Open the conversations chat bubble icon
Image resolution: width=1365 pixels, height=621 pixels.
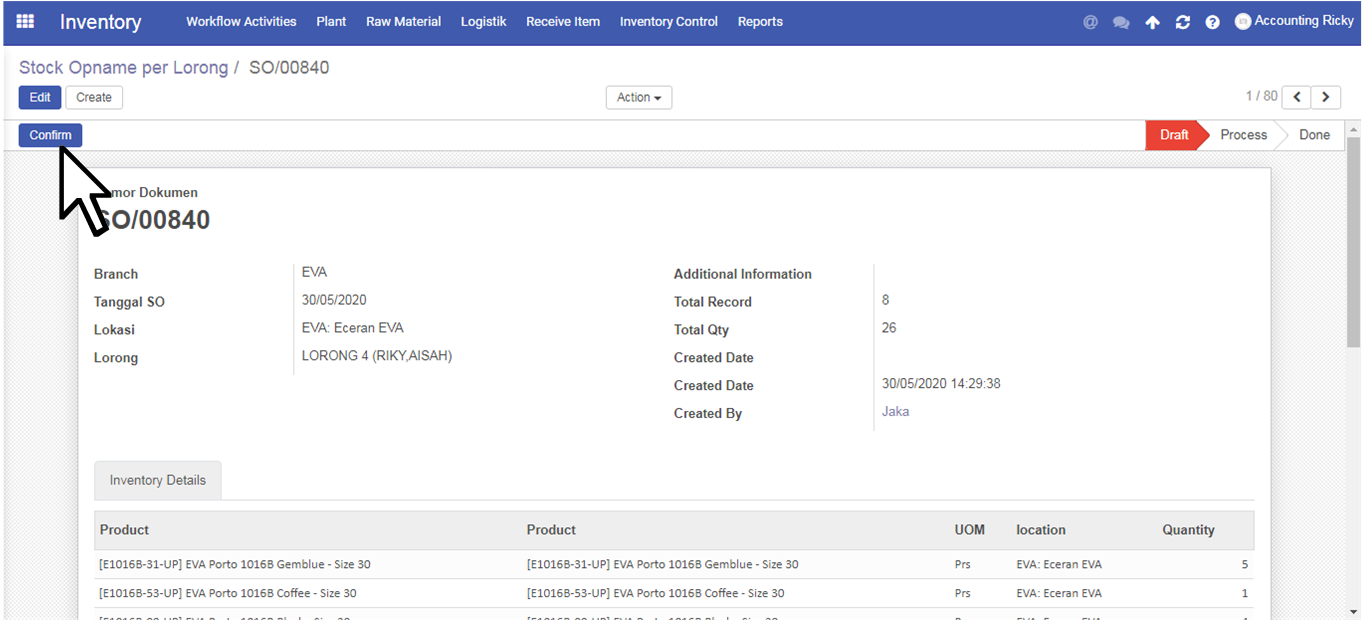tap(1121, 22)
